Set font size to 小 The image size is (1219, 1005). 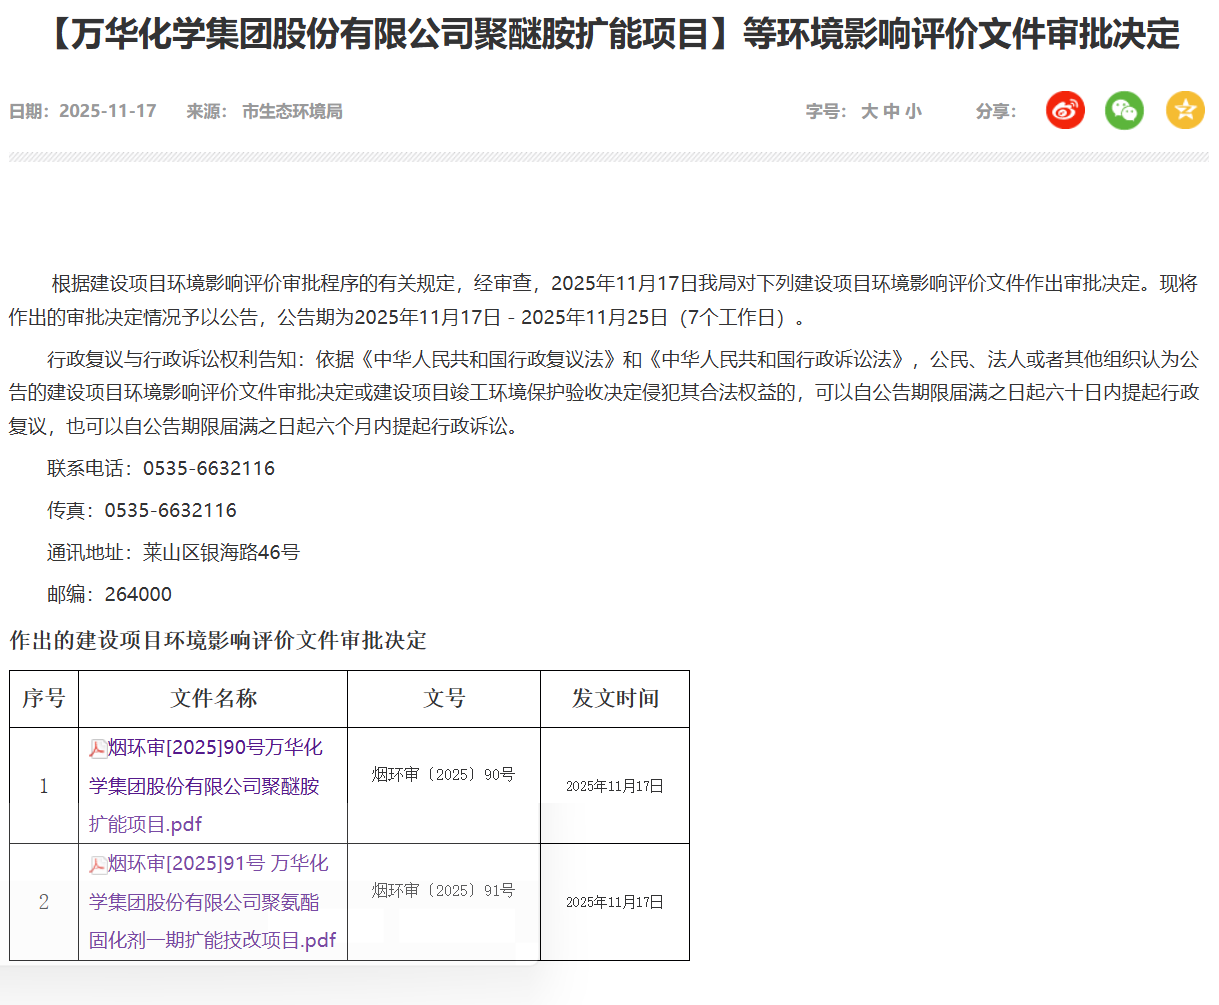point(913,111)
